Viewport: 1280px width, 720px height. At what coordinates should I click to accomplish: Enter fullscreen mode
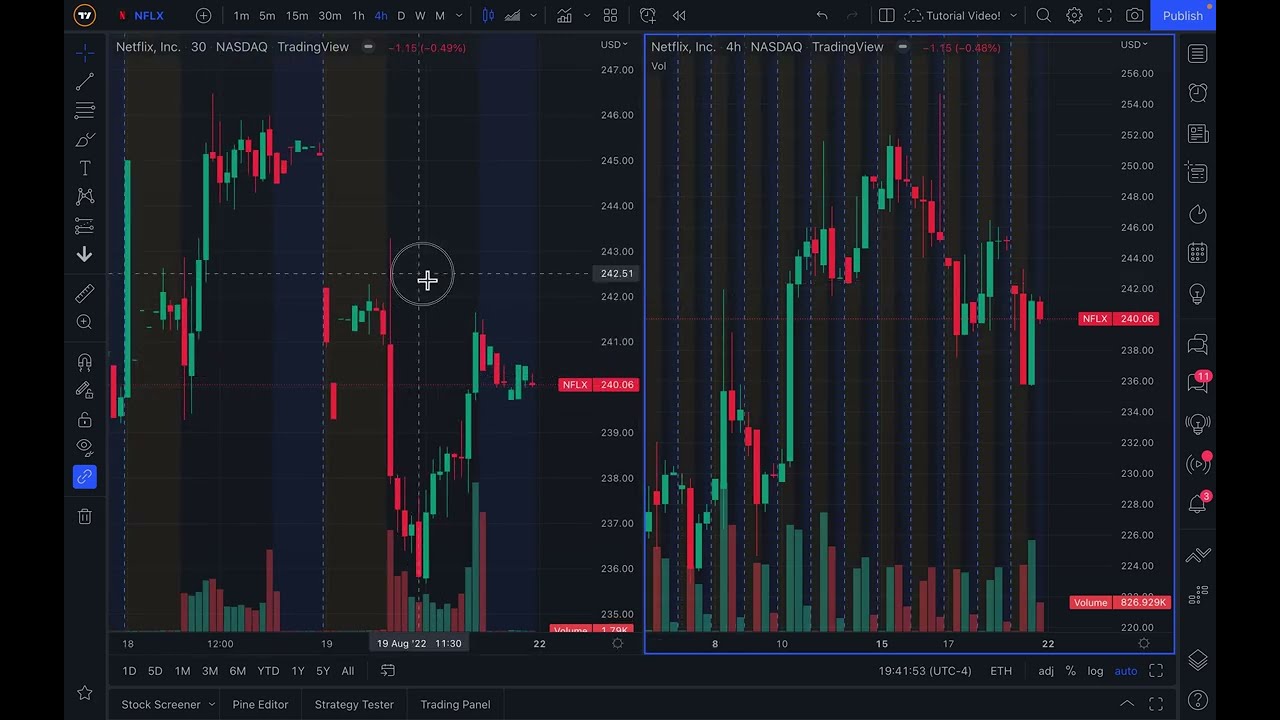[x=1105, y=15]
